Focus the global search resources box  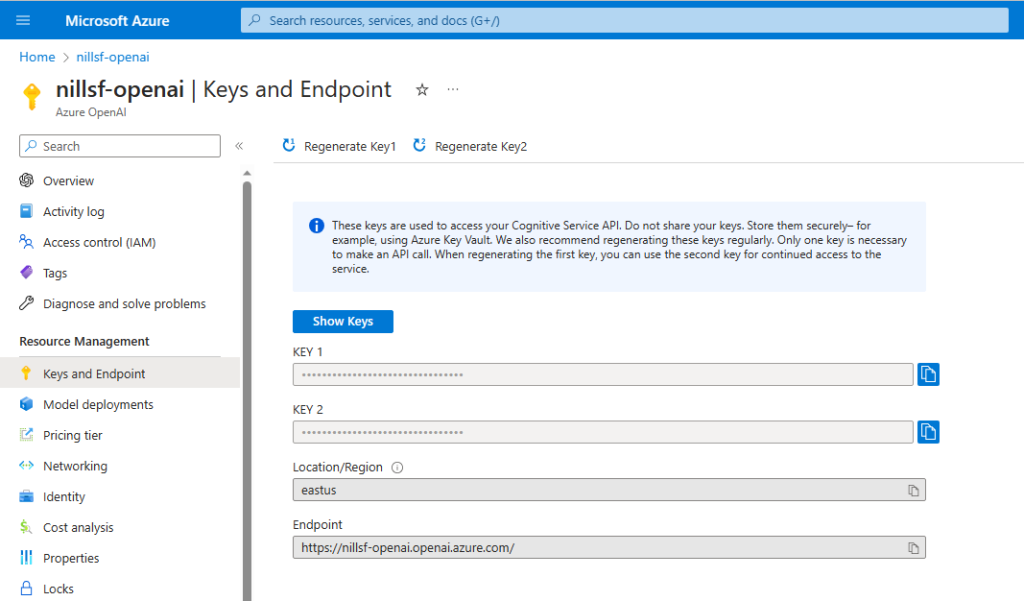click(x=624, y=20)
